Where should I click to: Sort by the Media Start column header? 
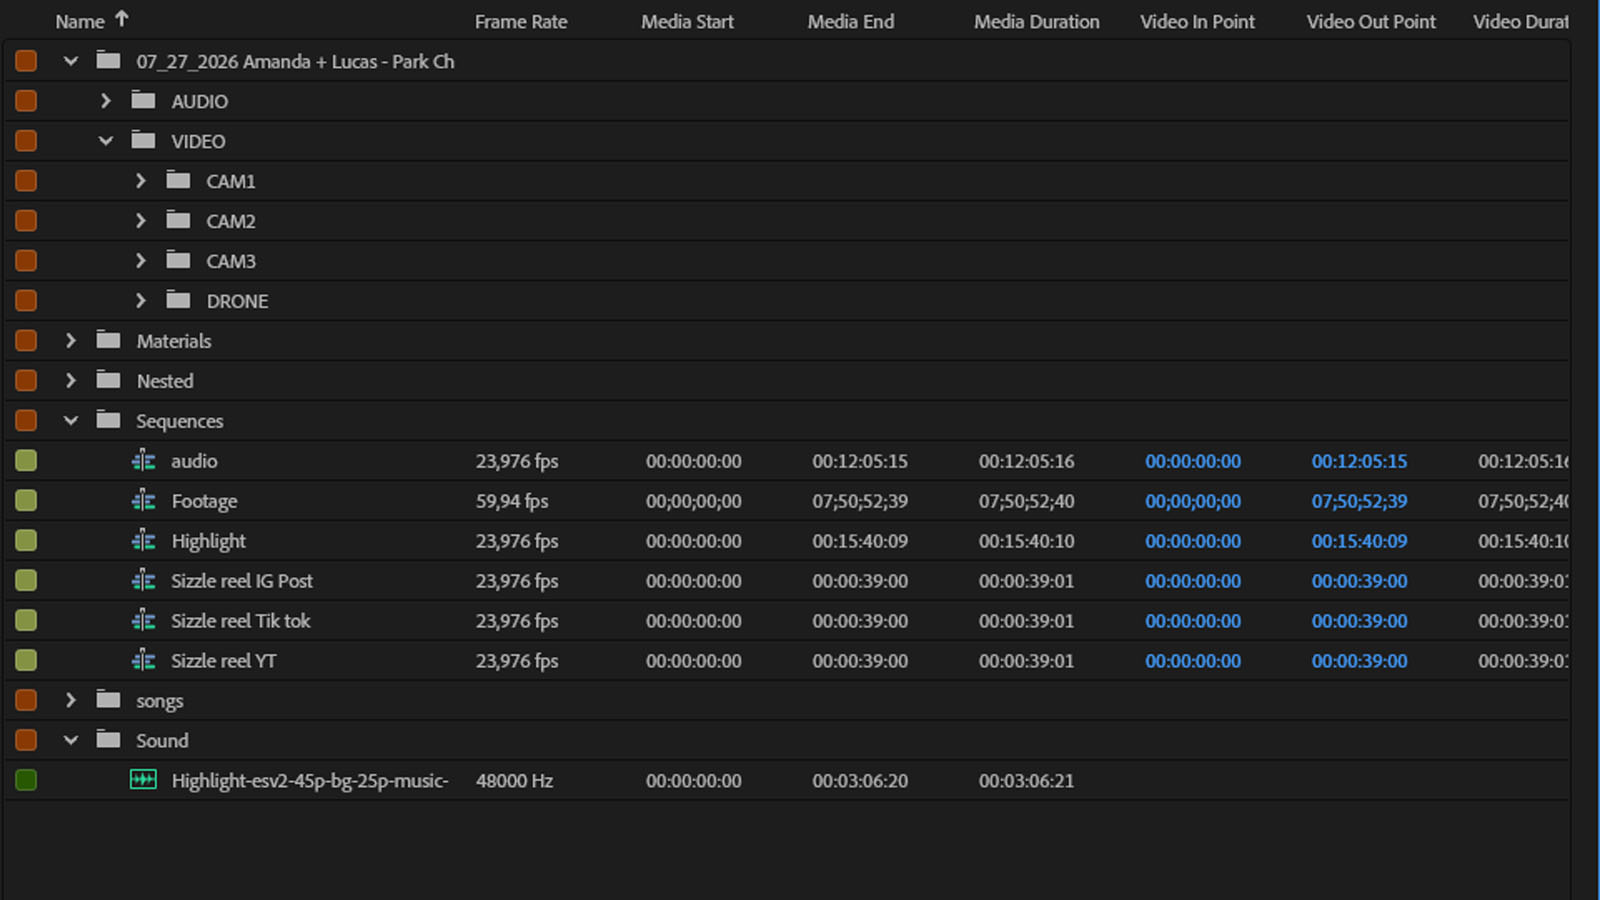coord(687,21)
